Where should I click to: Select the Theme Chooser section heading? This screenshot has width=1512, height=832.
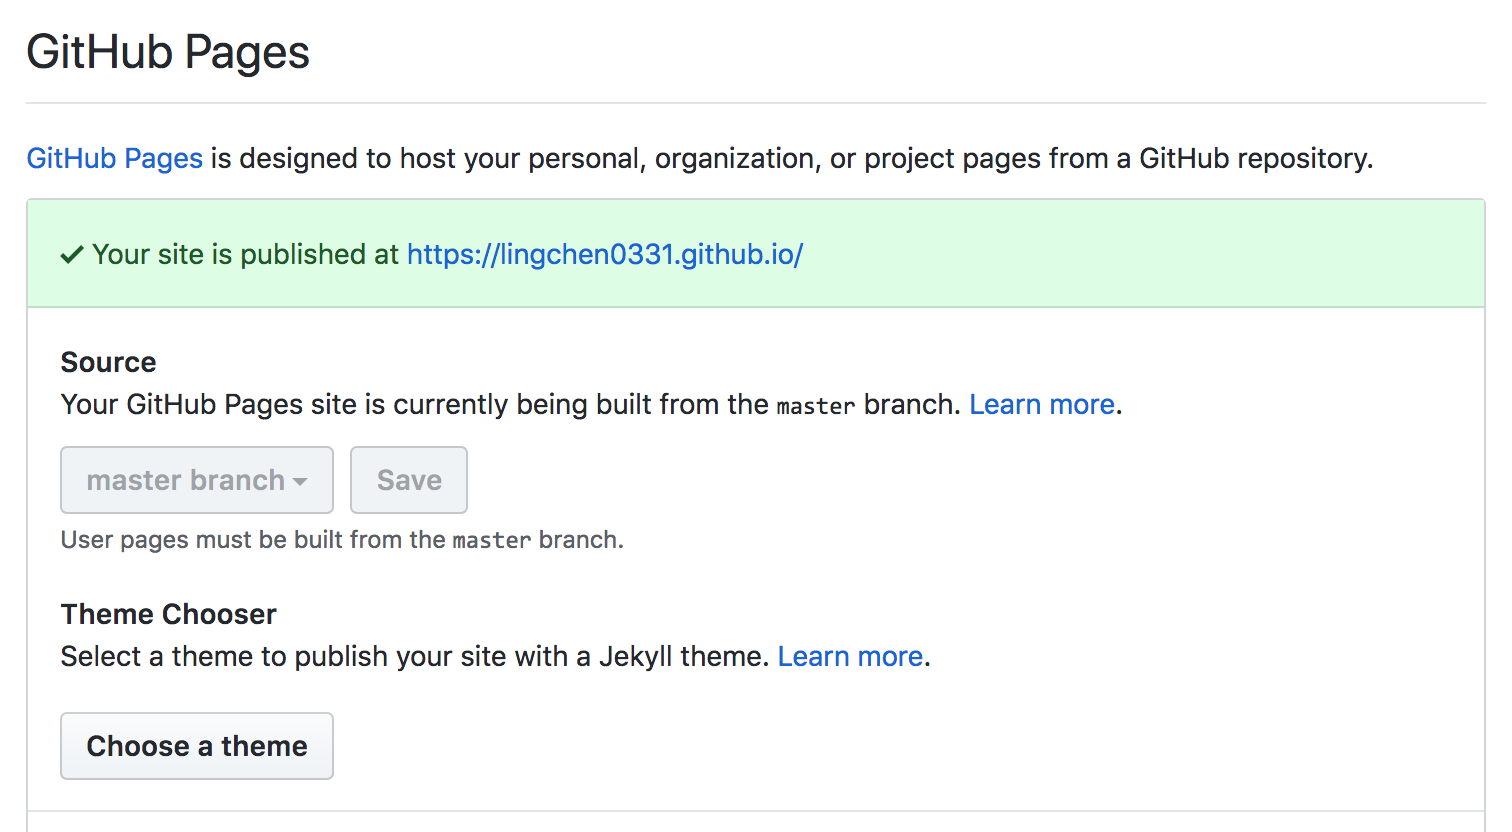click(168, 614)
